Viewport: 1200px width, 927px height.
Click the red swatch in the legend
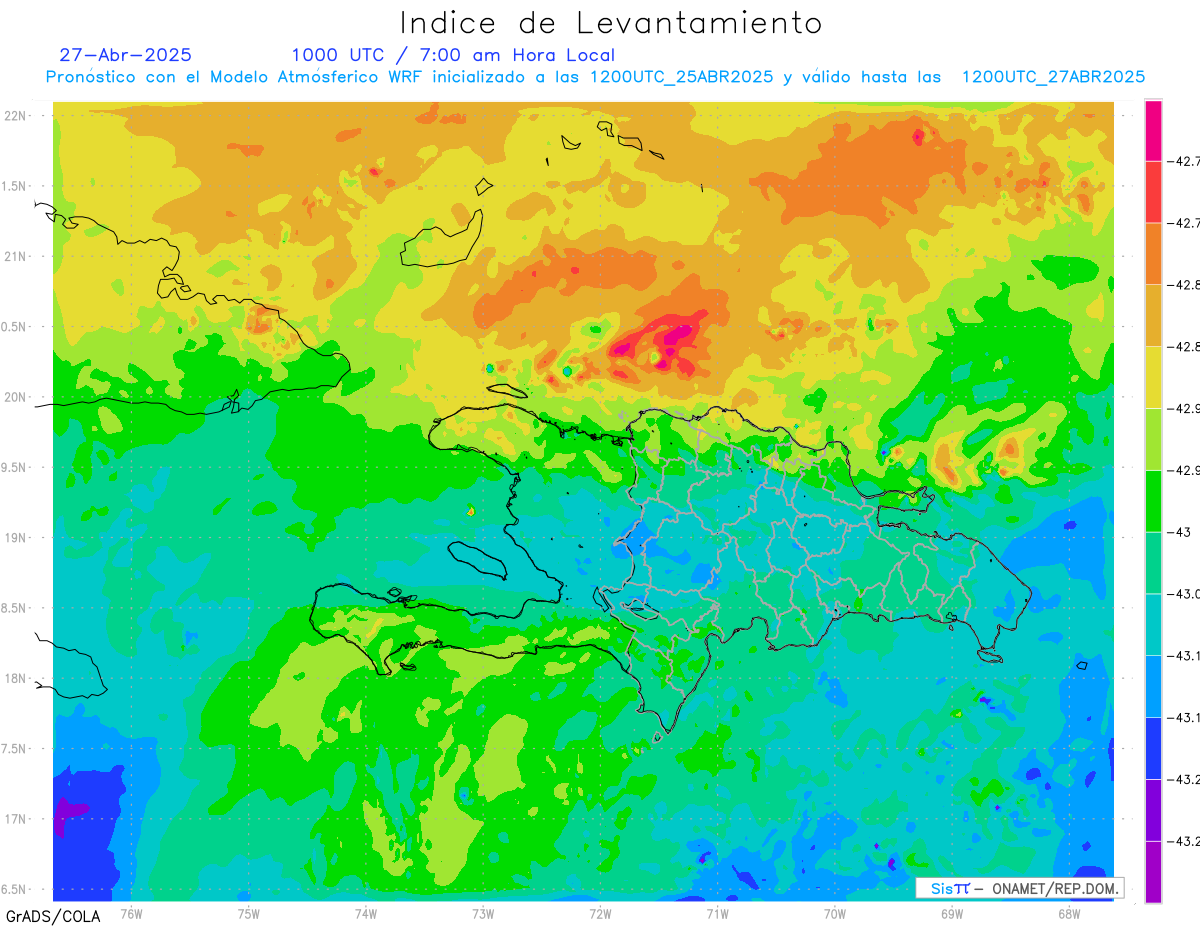(1153, 192)
